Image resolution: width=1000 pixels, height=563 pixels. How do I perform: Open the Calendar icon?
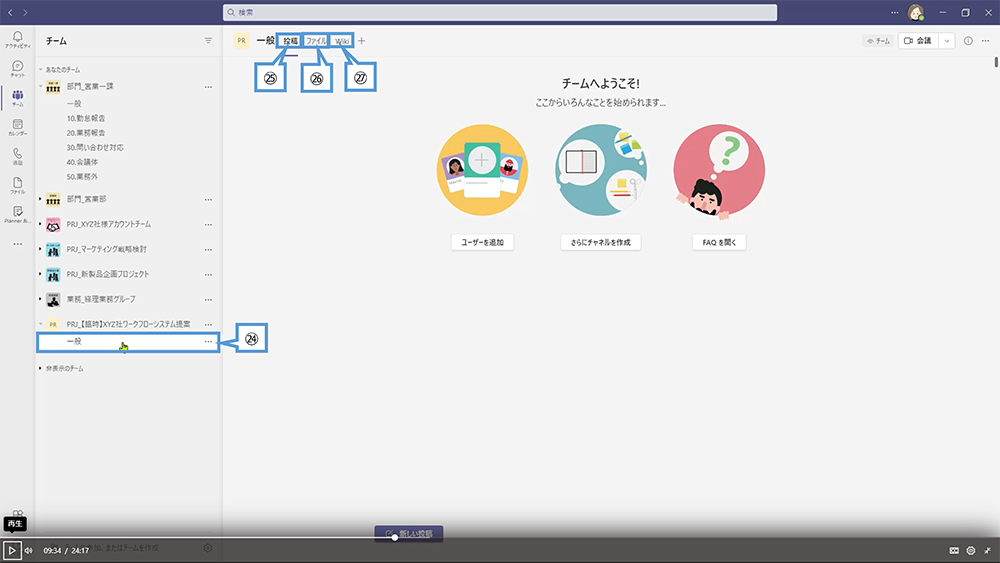(x=17, y=128)
